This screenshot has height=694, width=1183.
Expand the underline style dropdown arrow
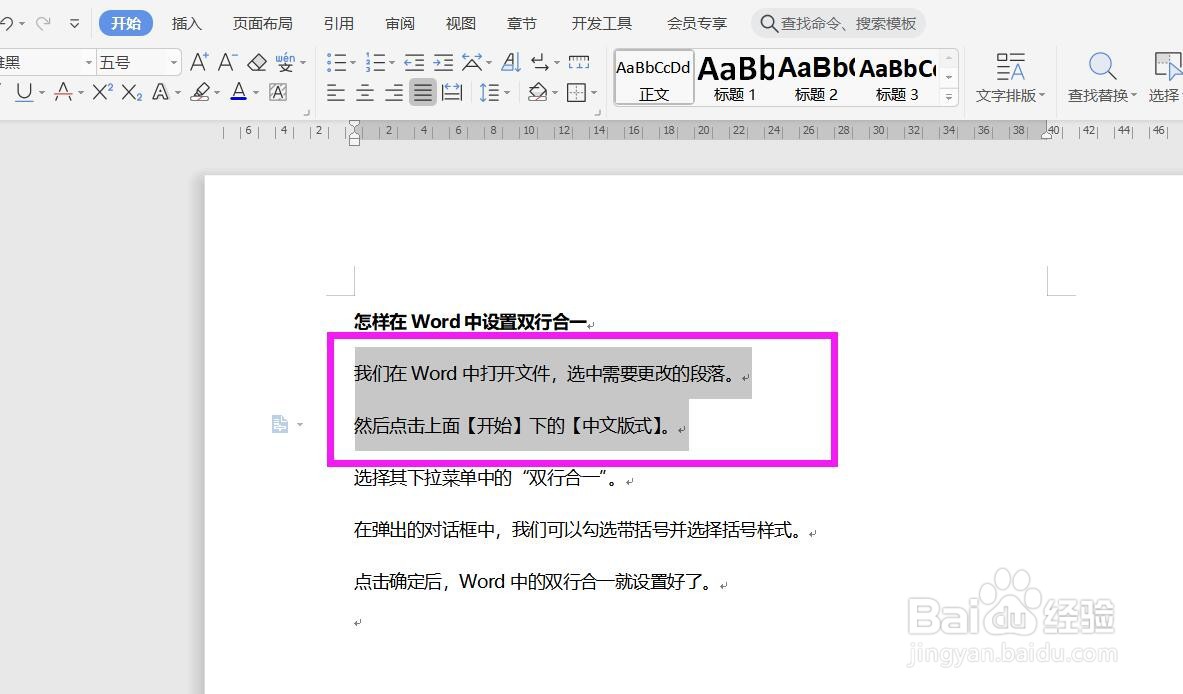(41, 93)
